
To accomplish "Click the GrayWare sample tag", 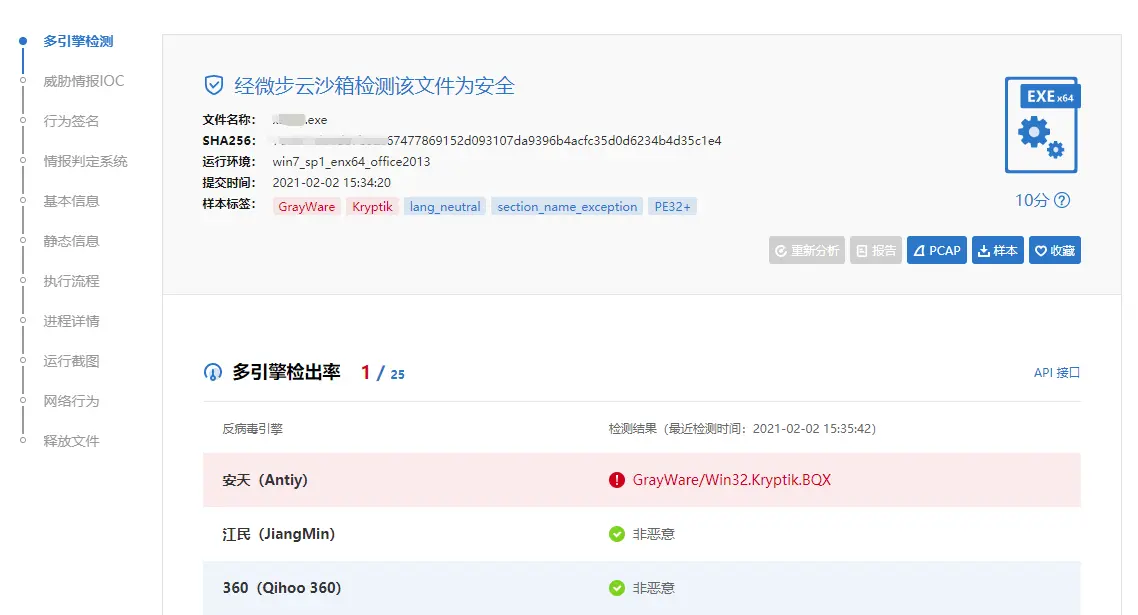I will tap(306, 206).
